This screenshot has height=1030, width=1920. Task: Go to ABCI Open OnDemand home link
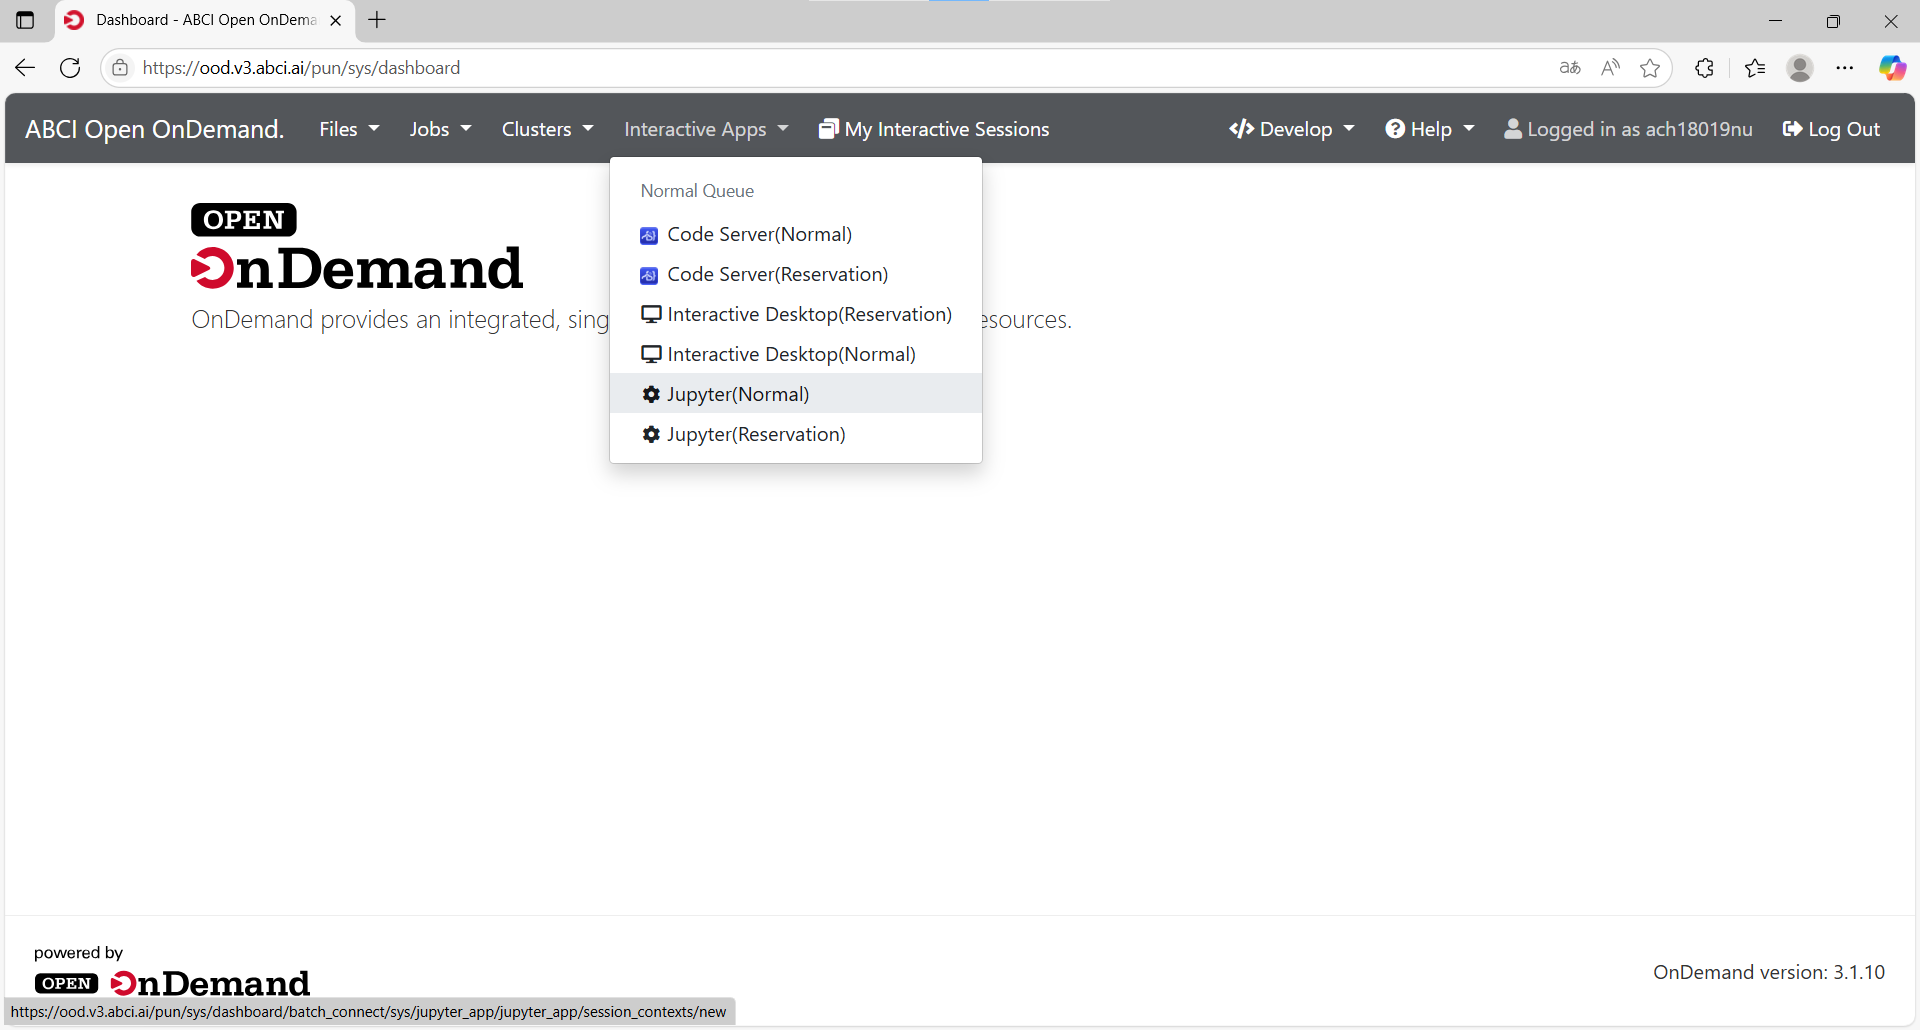click(x=155, y=129)
